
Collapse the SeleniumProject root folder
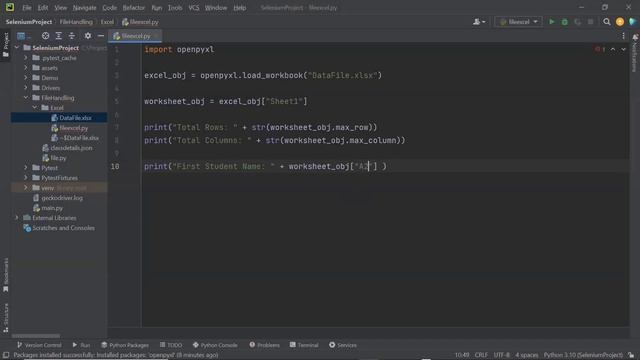pos(17,48)
